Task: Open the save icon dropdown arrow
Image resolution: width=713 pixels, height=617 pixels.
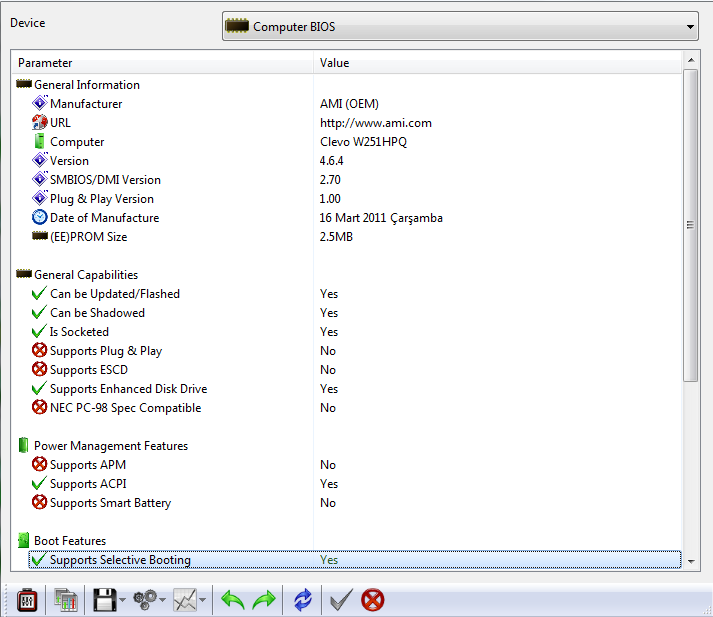Action: click(122, 600)
